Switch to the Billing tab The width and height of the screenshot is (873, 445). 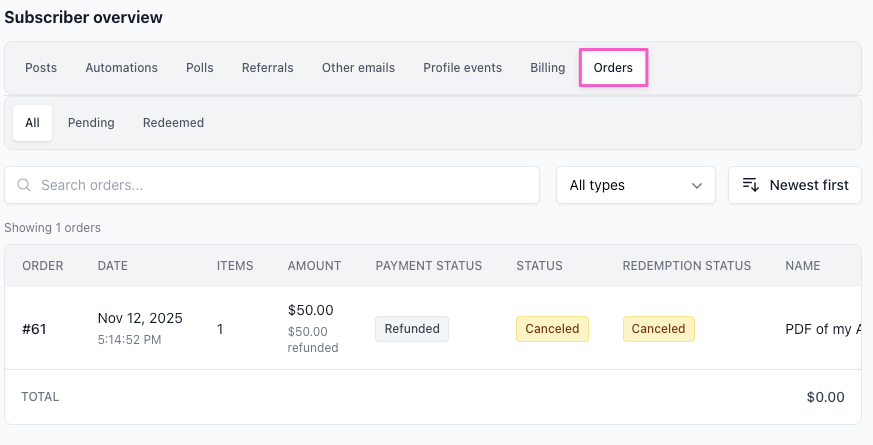coord(547,68)
